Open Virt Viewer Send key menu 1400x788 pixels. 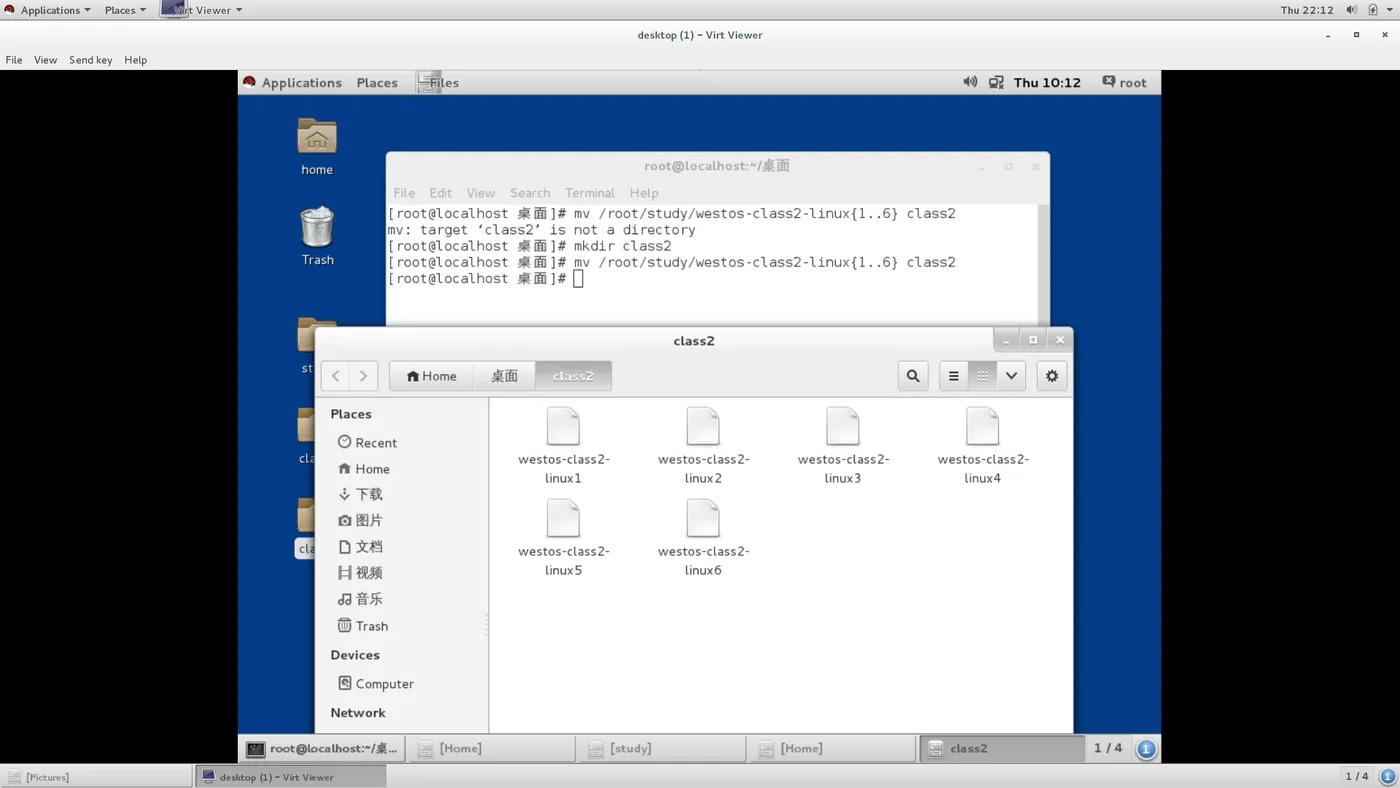(x=90, y=60)
